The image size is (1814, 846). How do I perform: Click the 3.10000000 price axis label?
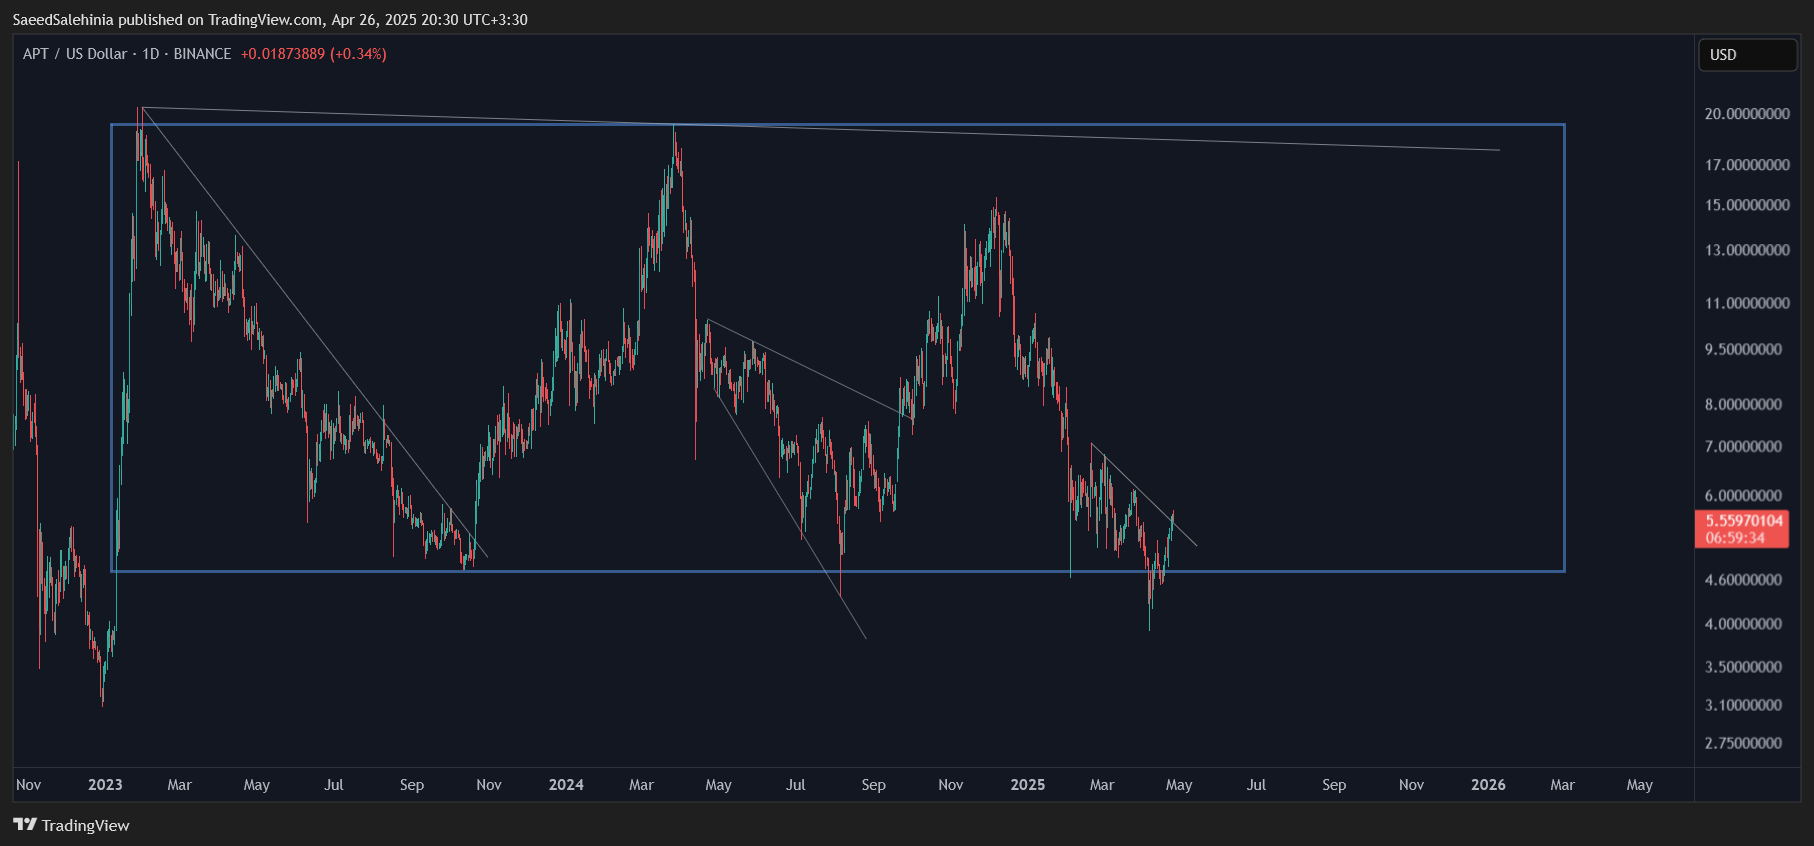(1743, 705)
